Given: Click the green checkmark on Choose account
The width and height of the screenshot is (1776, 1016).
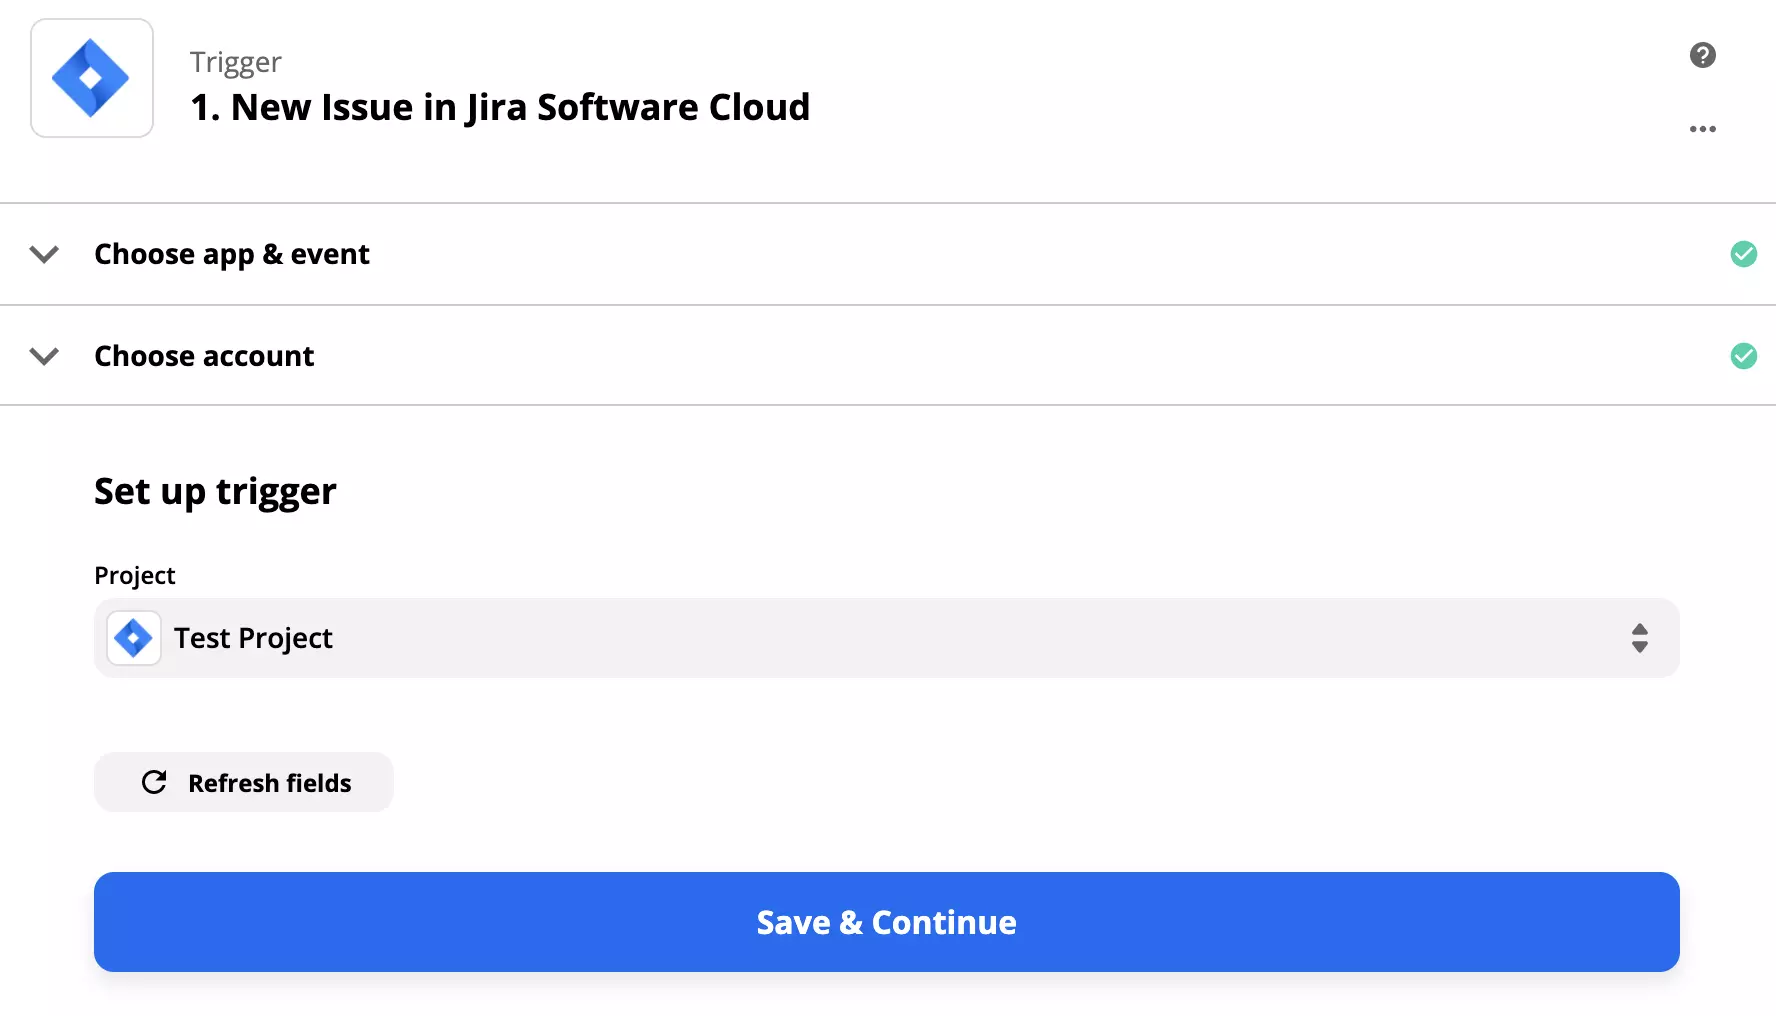Looking at the screenshot, I should (1745, 356).
